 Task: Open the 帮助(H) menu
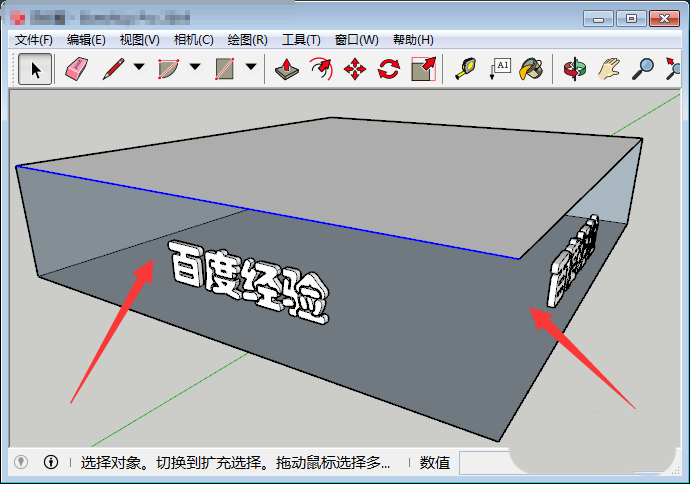coord(413,40)
